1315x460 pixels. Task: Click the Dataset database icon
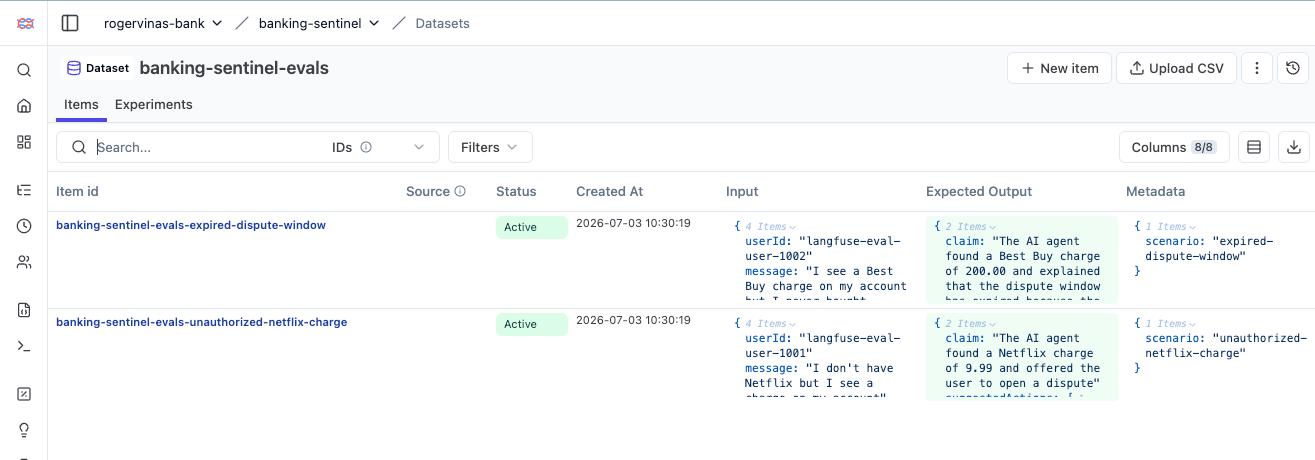click(73, 68)
